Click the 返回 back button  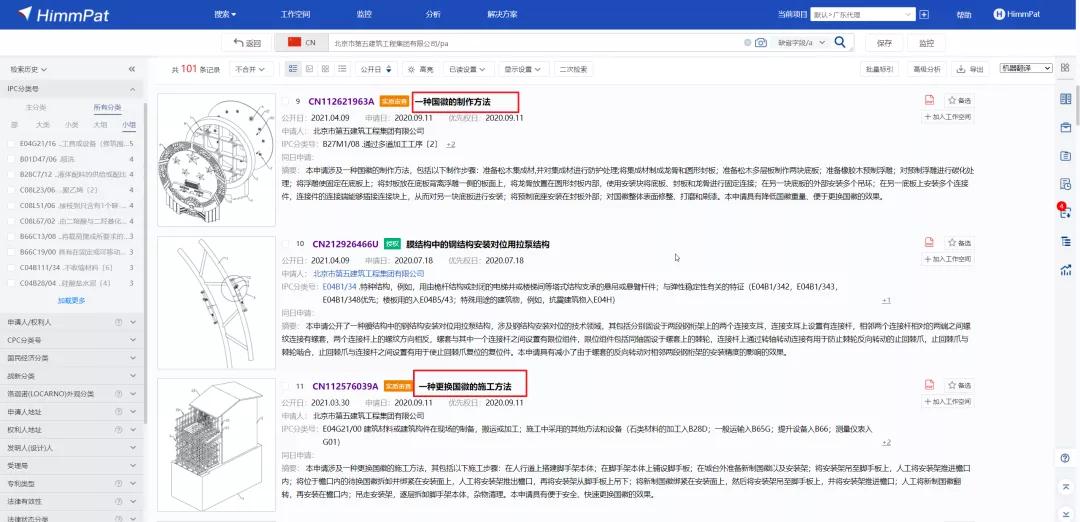click(x=247, y=43)
